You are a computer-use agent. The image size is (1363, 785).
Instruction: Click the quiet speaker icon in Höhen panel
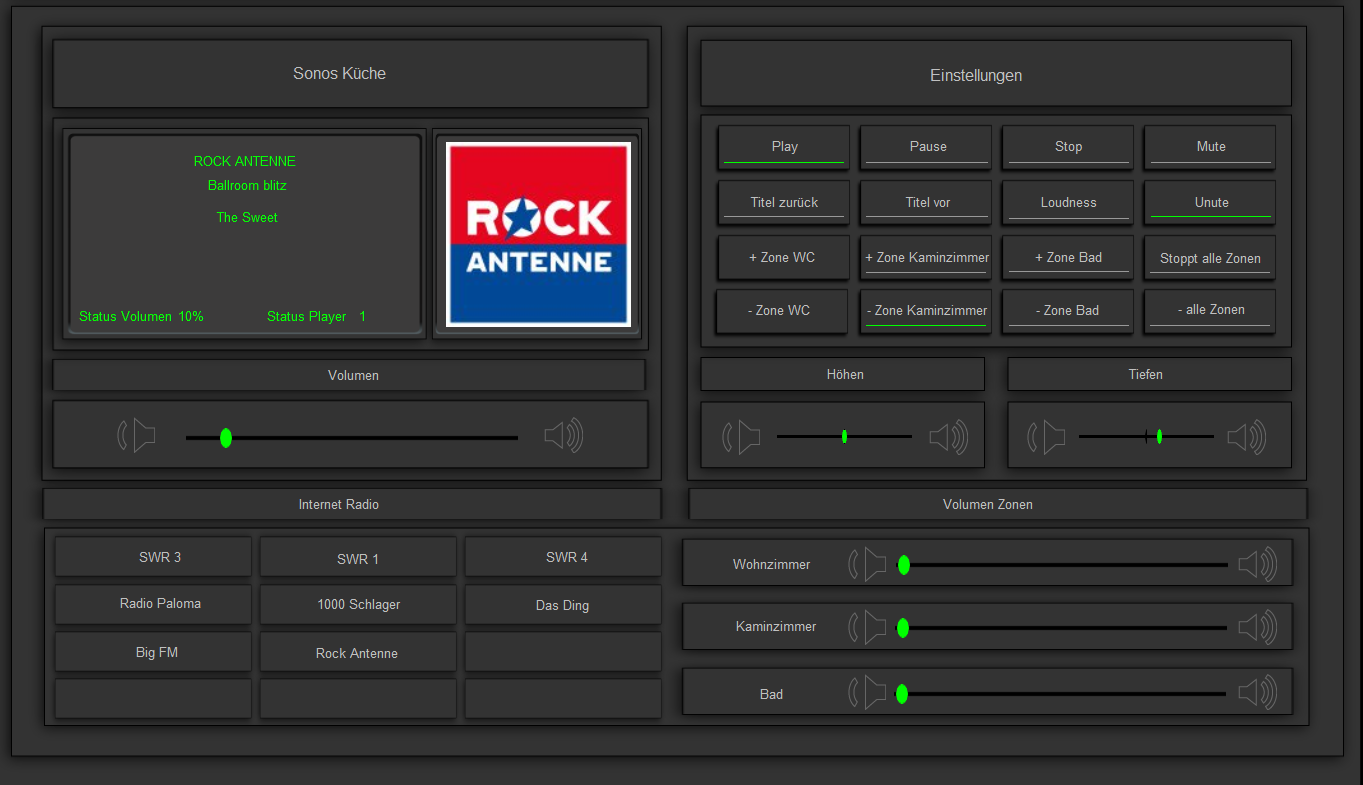click(741, 437)
